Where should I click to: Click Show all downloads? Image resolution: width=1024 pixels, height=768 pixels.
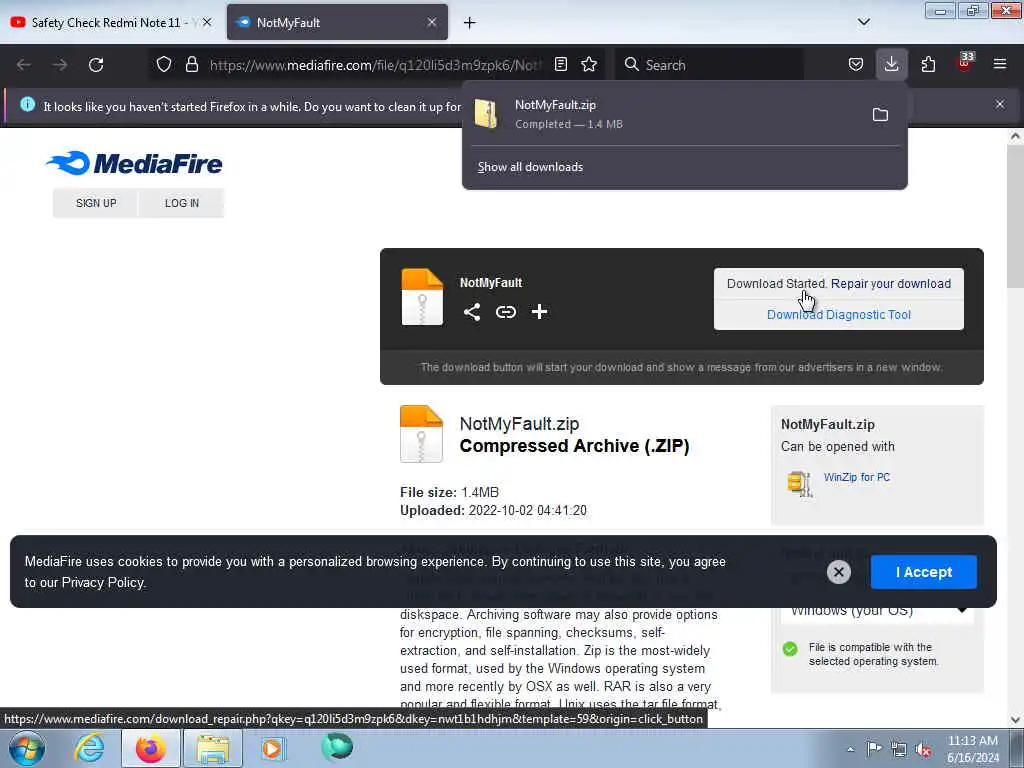[530, 167]
